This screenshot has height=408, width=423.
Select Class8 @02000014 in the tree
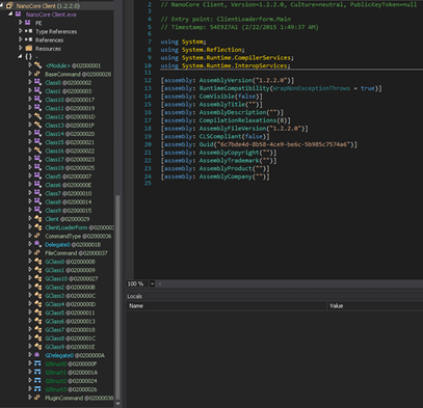click(x=68, y=202)
